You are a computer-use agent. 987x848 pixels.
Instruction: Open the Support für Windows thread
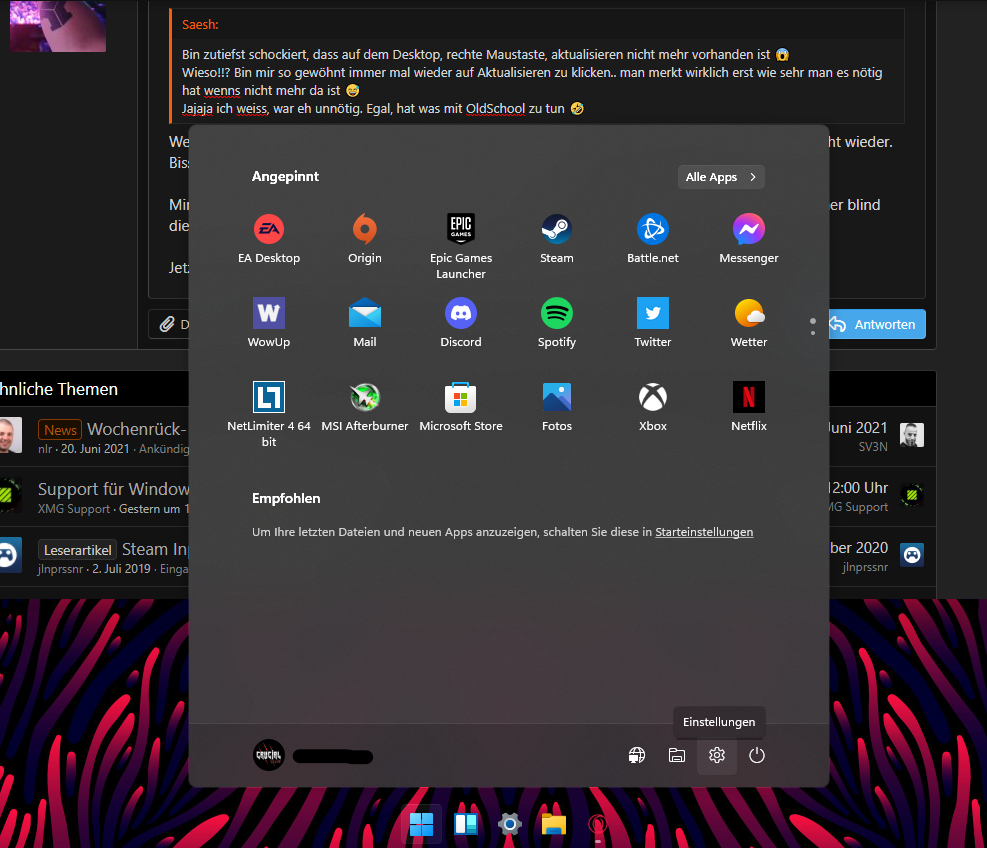coord(113,489)
